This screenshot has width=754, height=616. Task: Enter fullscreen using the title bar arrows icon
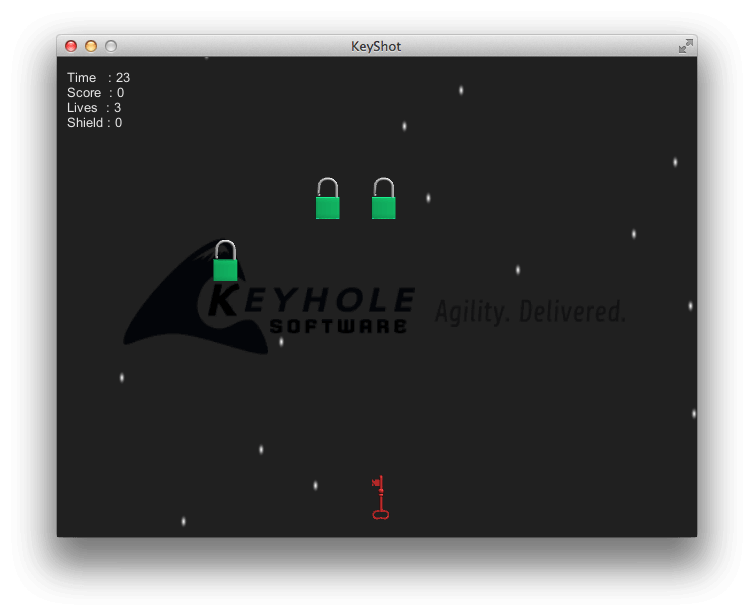pos(685,46)
